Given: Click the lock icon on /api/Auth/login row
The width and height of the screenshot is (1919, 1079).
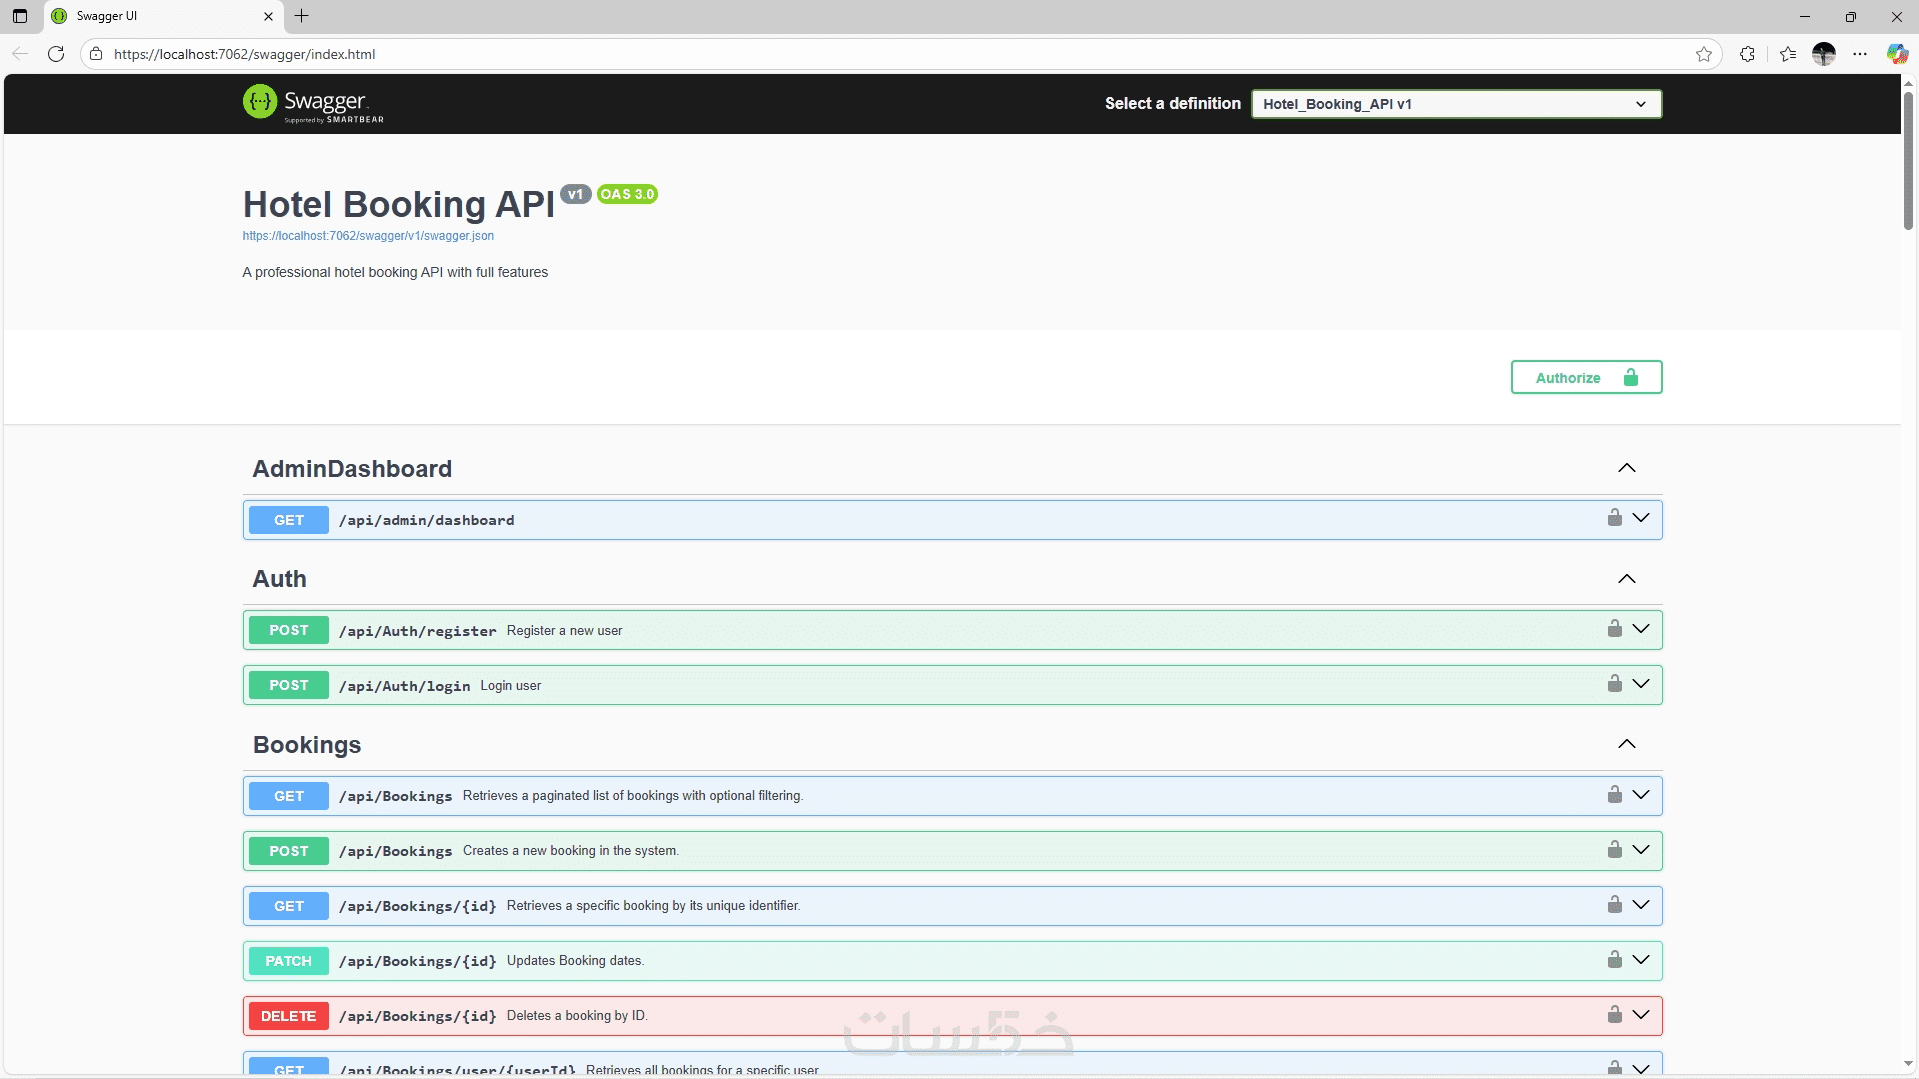Looking at the screenshot, I should pos(1614,683).
